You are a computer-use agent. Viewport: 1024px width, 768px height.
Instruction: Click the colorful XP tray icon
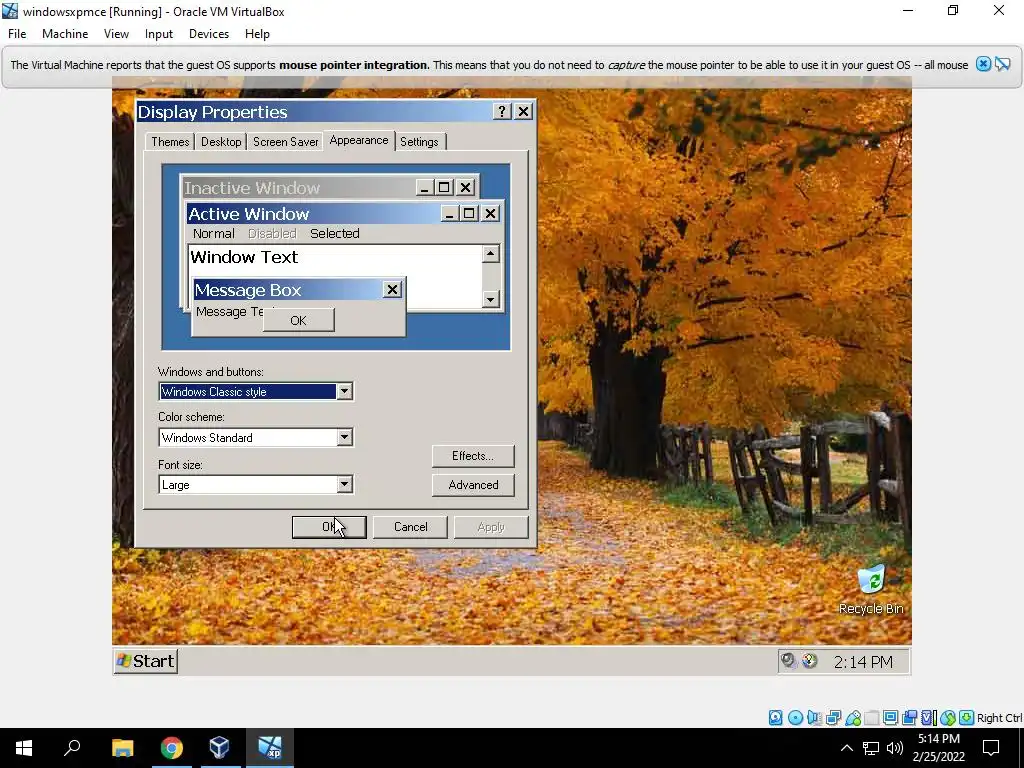tap(810, 661)
